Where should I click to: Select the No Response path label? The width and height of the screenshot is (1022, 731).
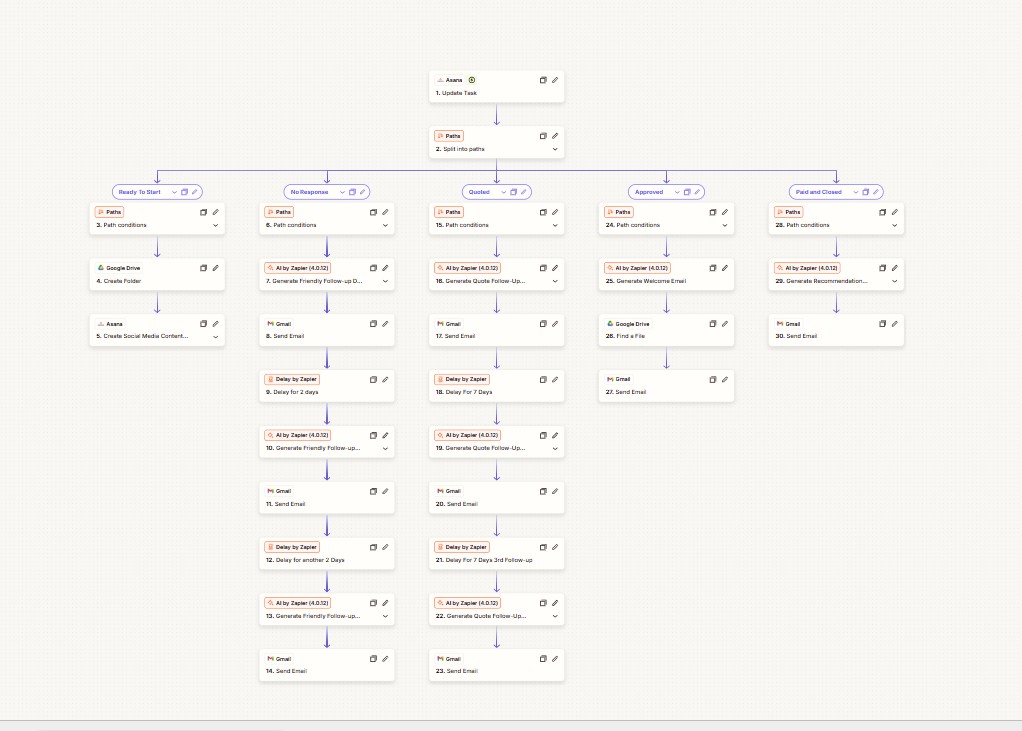(x=310, y=192)
